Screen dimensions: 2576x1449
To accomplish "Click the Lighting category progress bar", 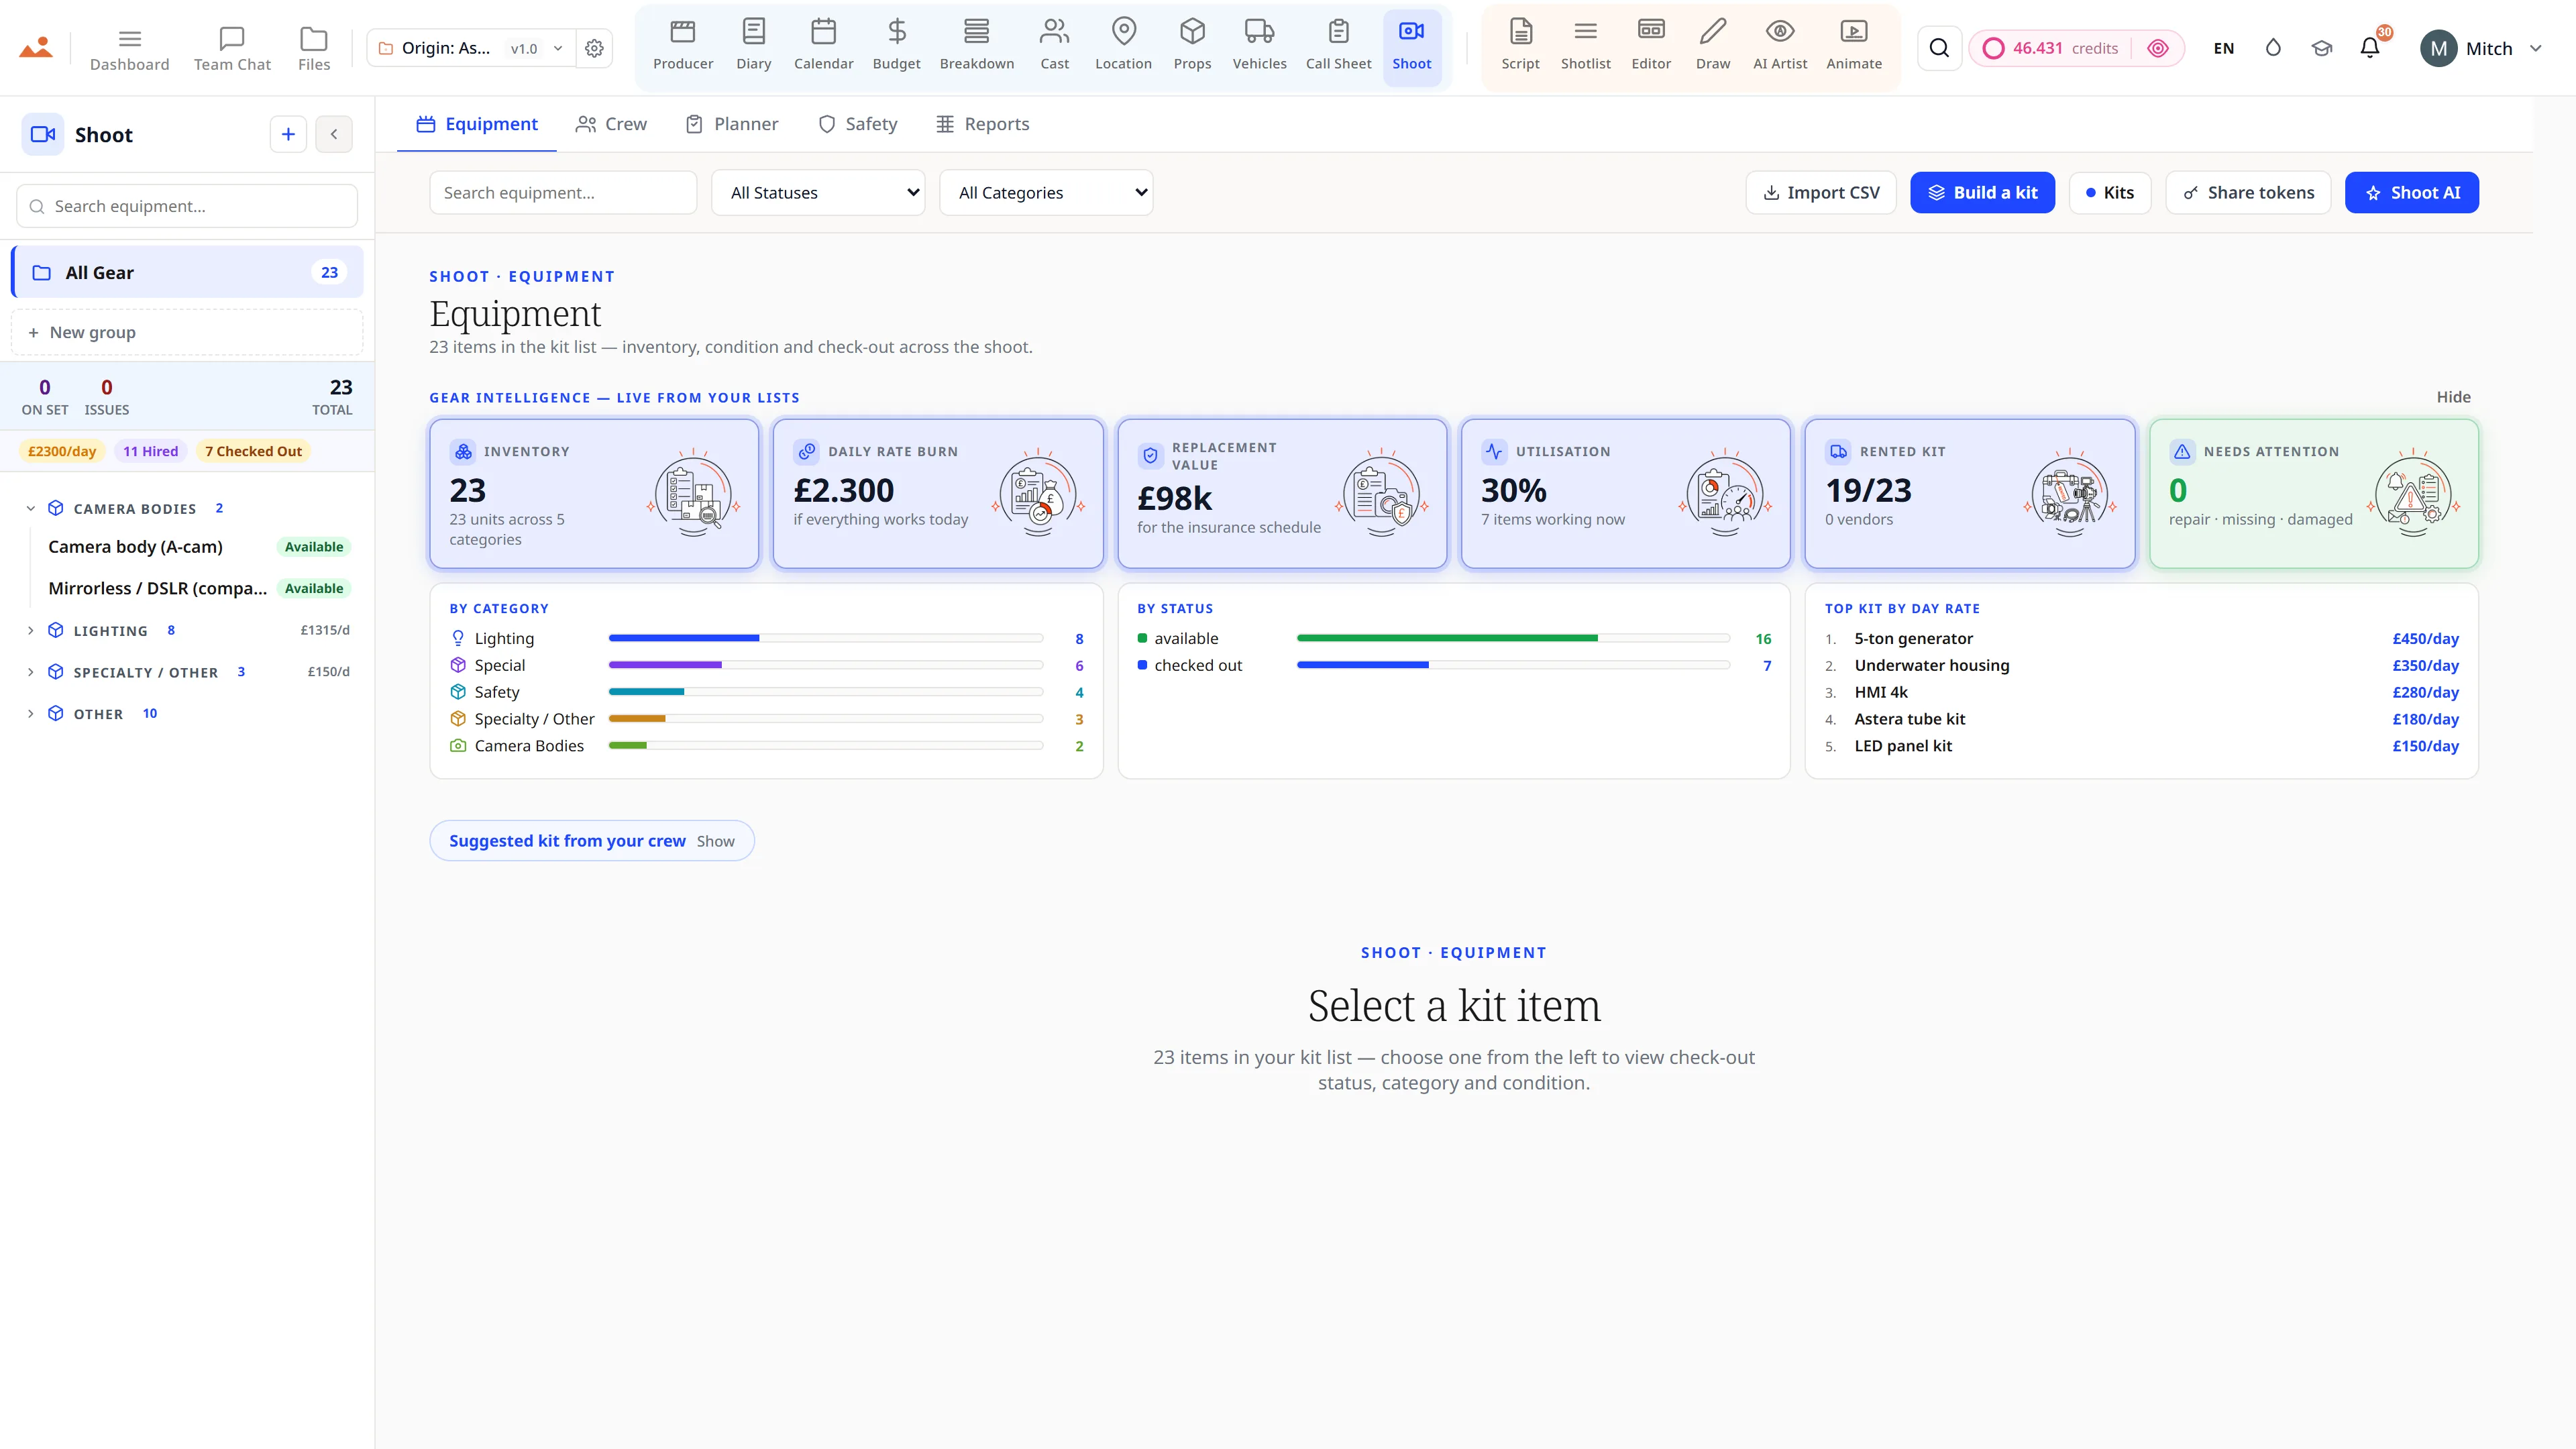I will (x=825, y=638).
